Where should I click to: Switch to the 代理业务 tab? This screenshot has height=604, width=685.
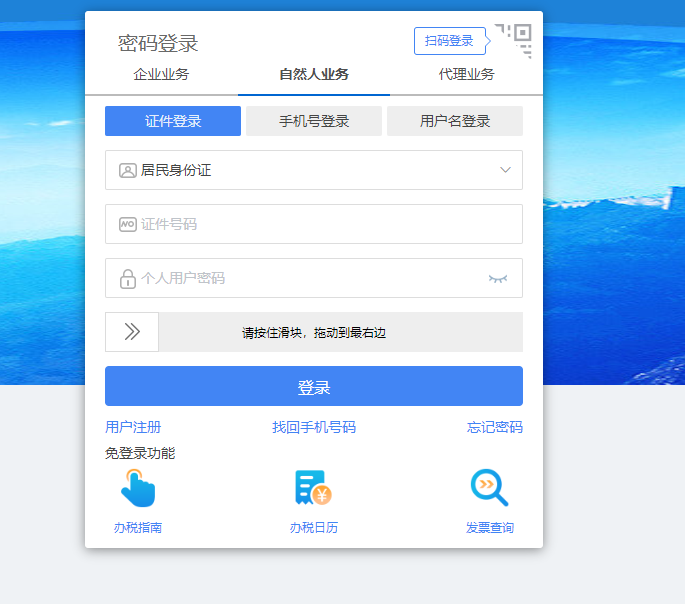click(x=467, y=74)
